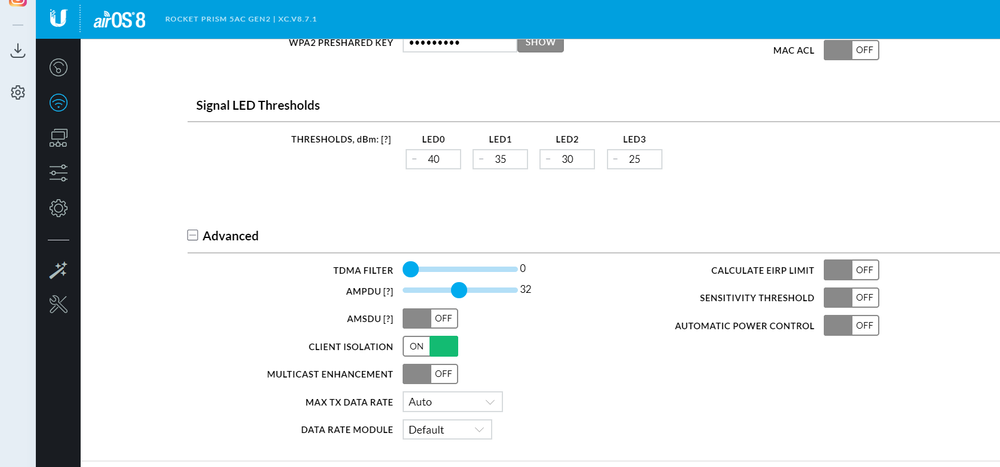Open the Services sliders sidebar icon
Viewport: 1000px width, 467px height.
pyautogui.click(x=58, y=173)
